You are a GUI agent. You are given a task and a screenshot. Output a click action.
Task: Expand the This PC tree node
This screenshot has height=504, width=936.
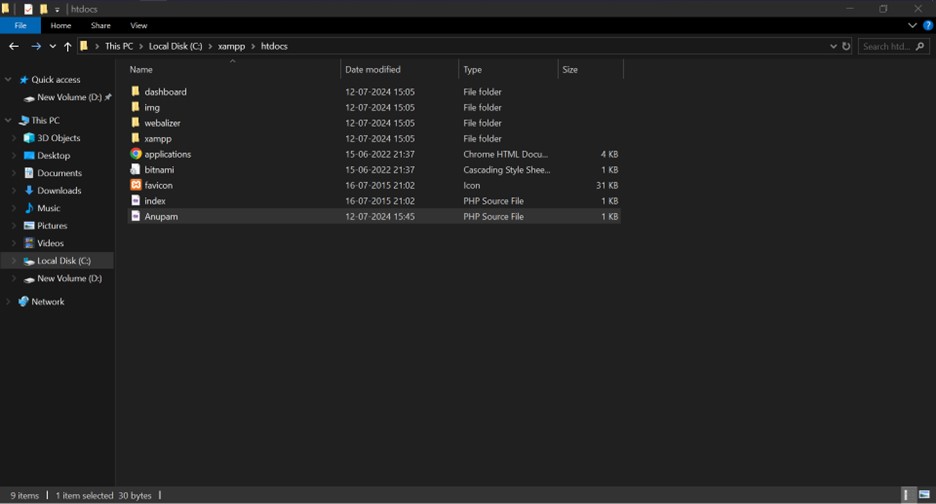point(8,120)
